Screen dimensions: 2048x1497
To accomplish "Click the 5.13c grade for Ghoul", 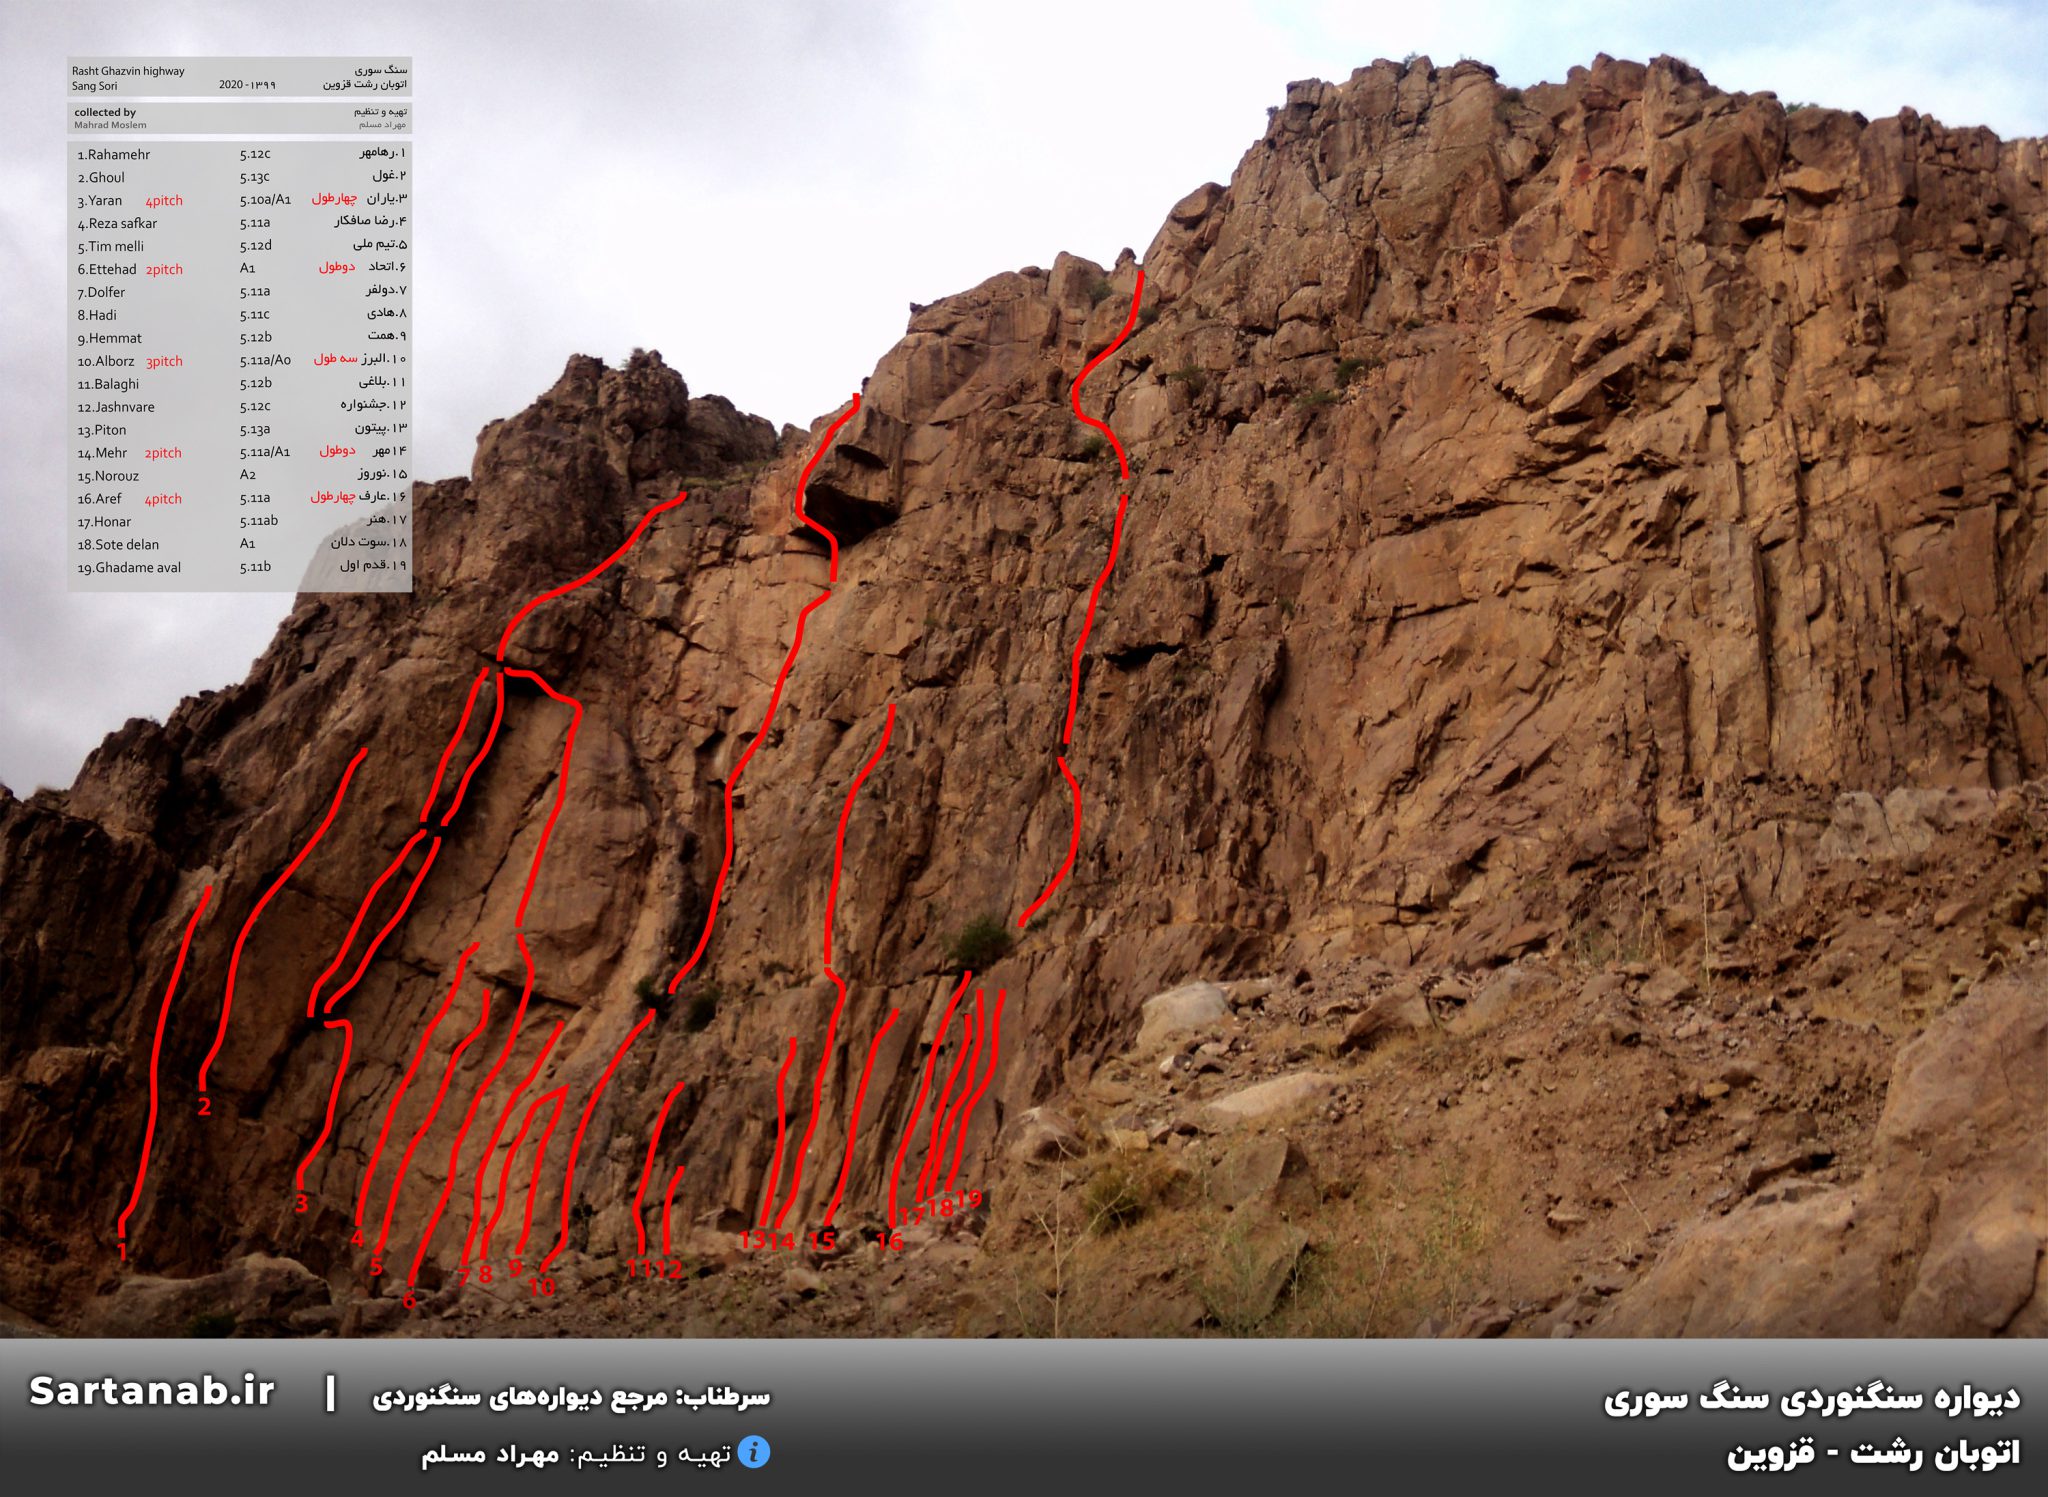I will point(255,177).
